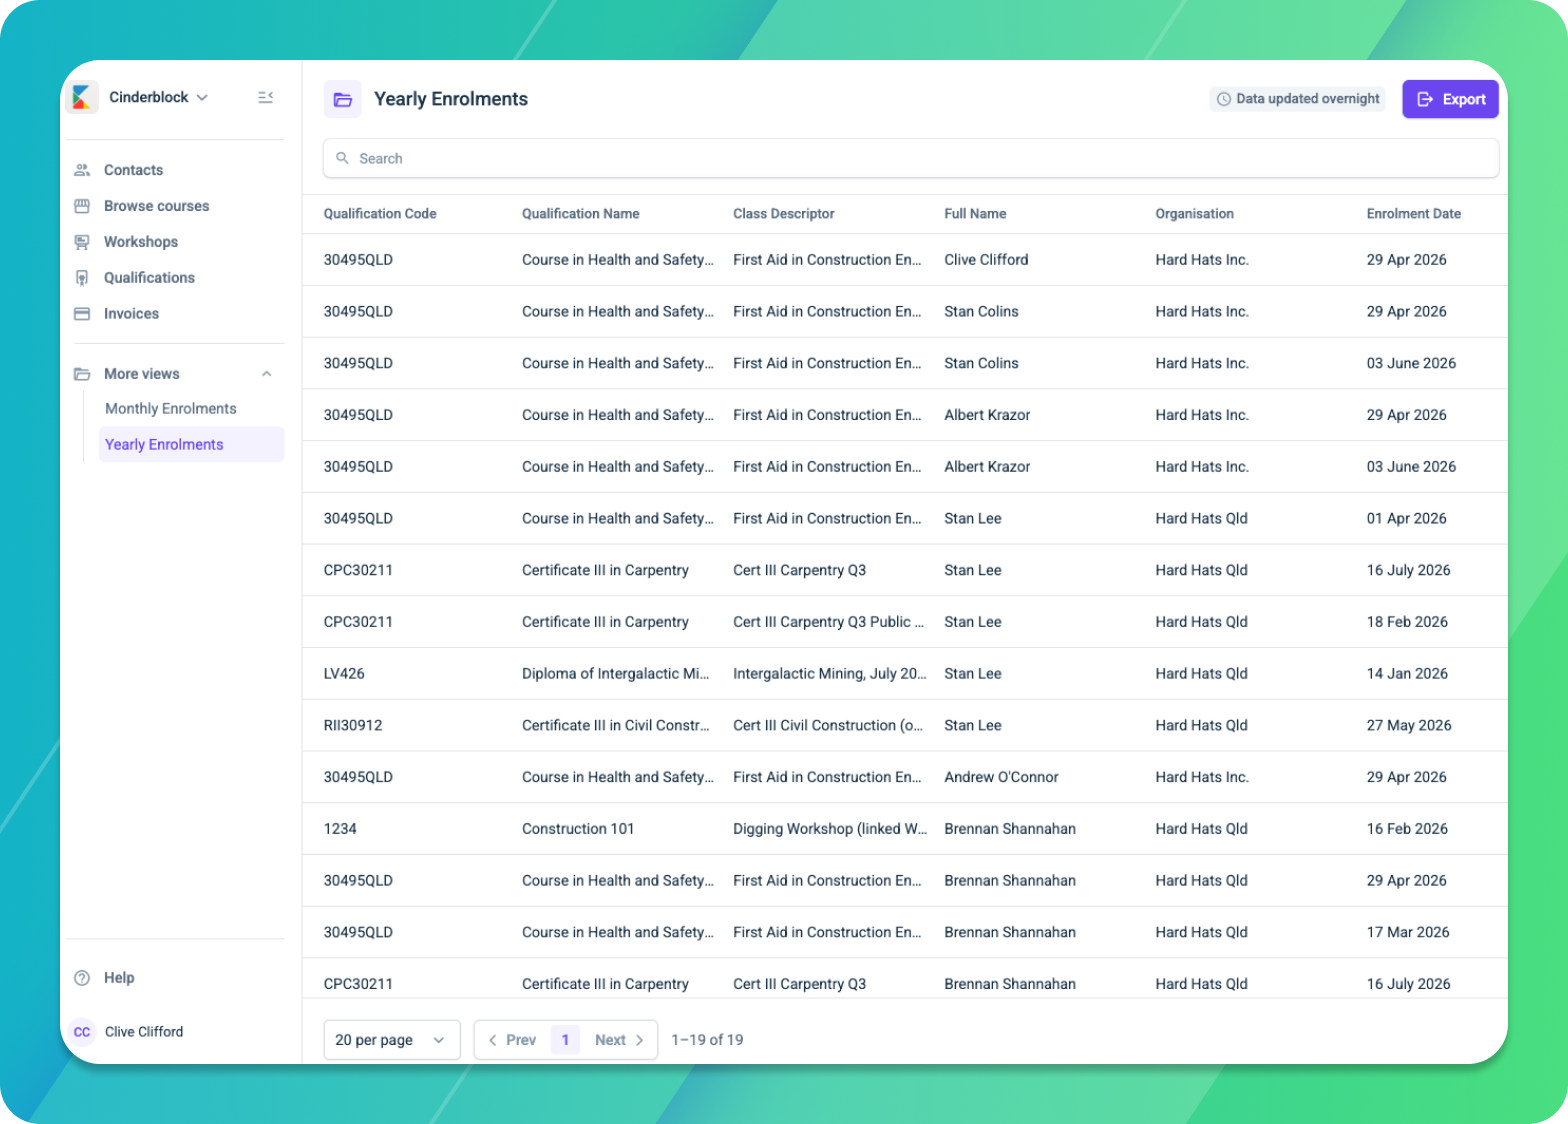Click the Full Name column header
The image size is (1568, 1124).
tap(975, 214)
